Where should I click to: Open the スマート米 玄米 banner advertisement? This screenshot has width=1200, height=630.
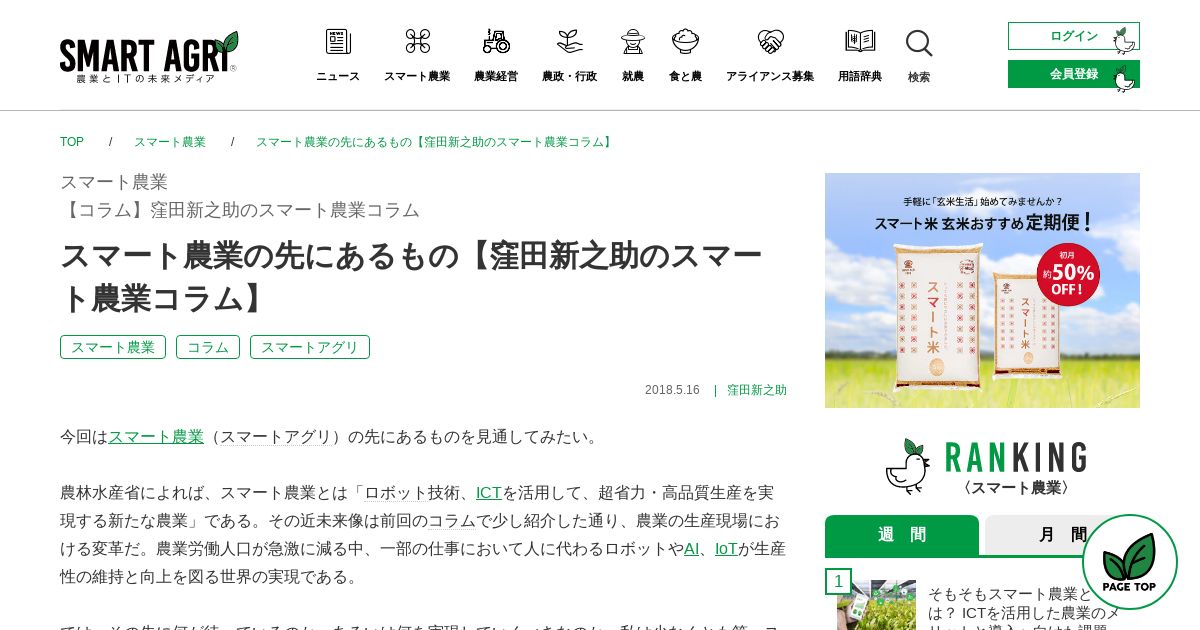[x=982, y=290]
